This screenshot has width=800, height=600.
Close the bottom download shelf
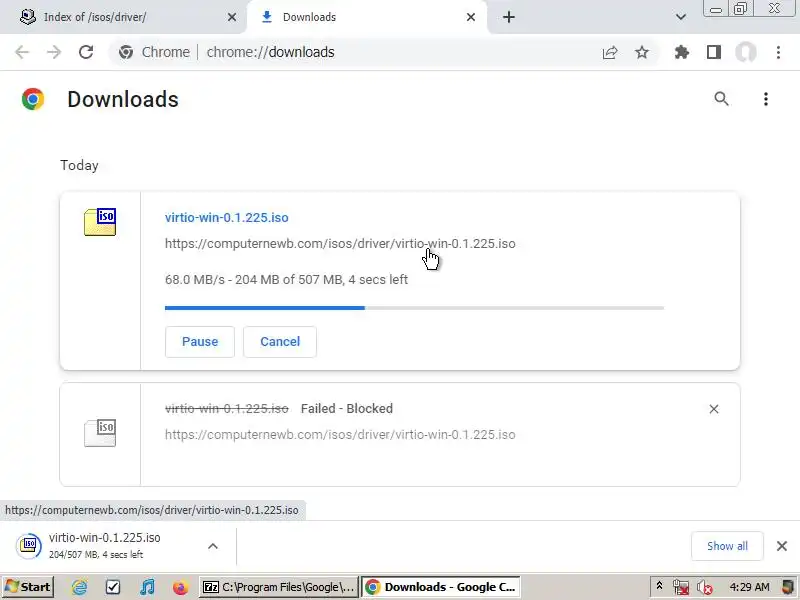782,546
